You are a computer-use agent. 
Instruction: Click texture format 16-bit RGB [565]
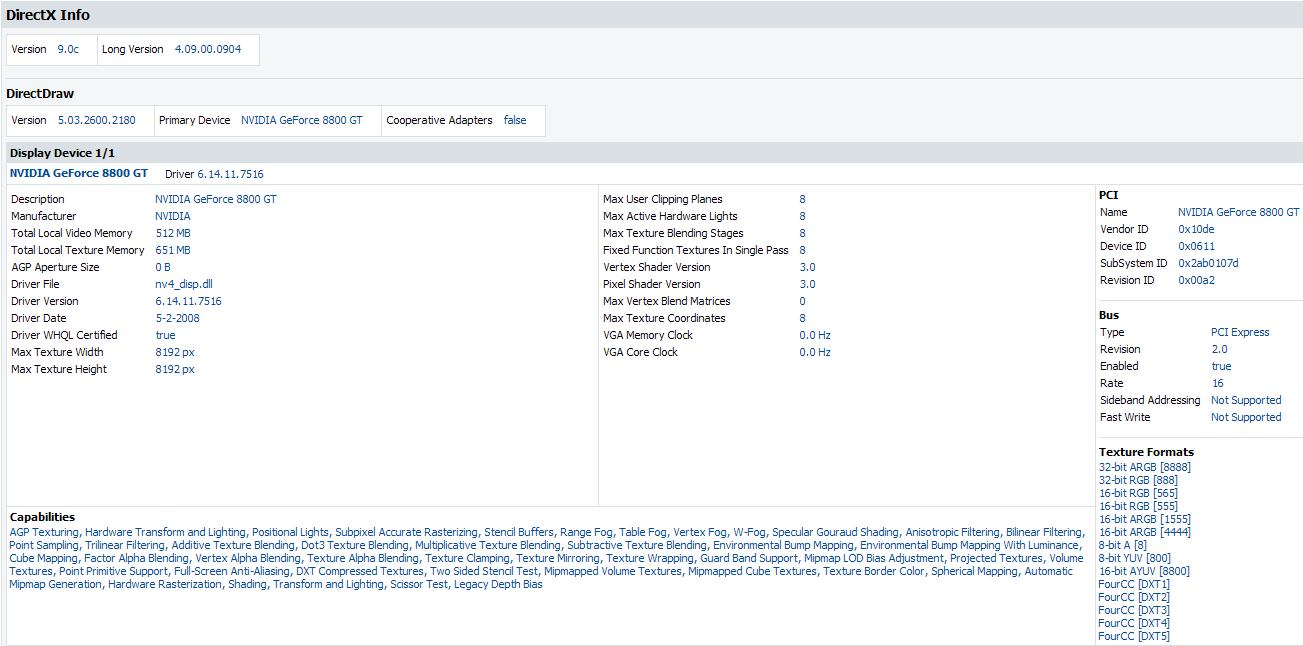[1138, 493]
